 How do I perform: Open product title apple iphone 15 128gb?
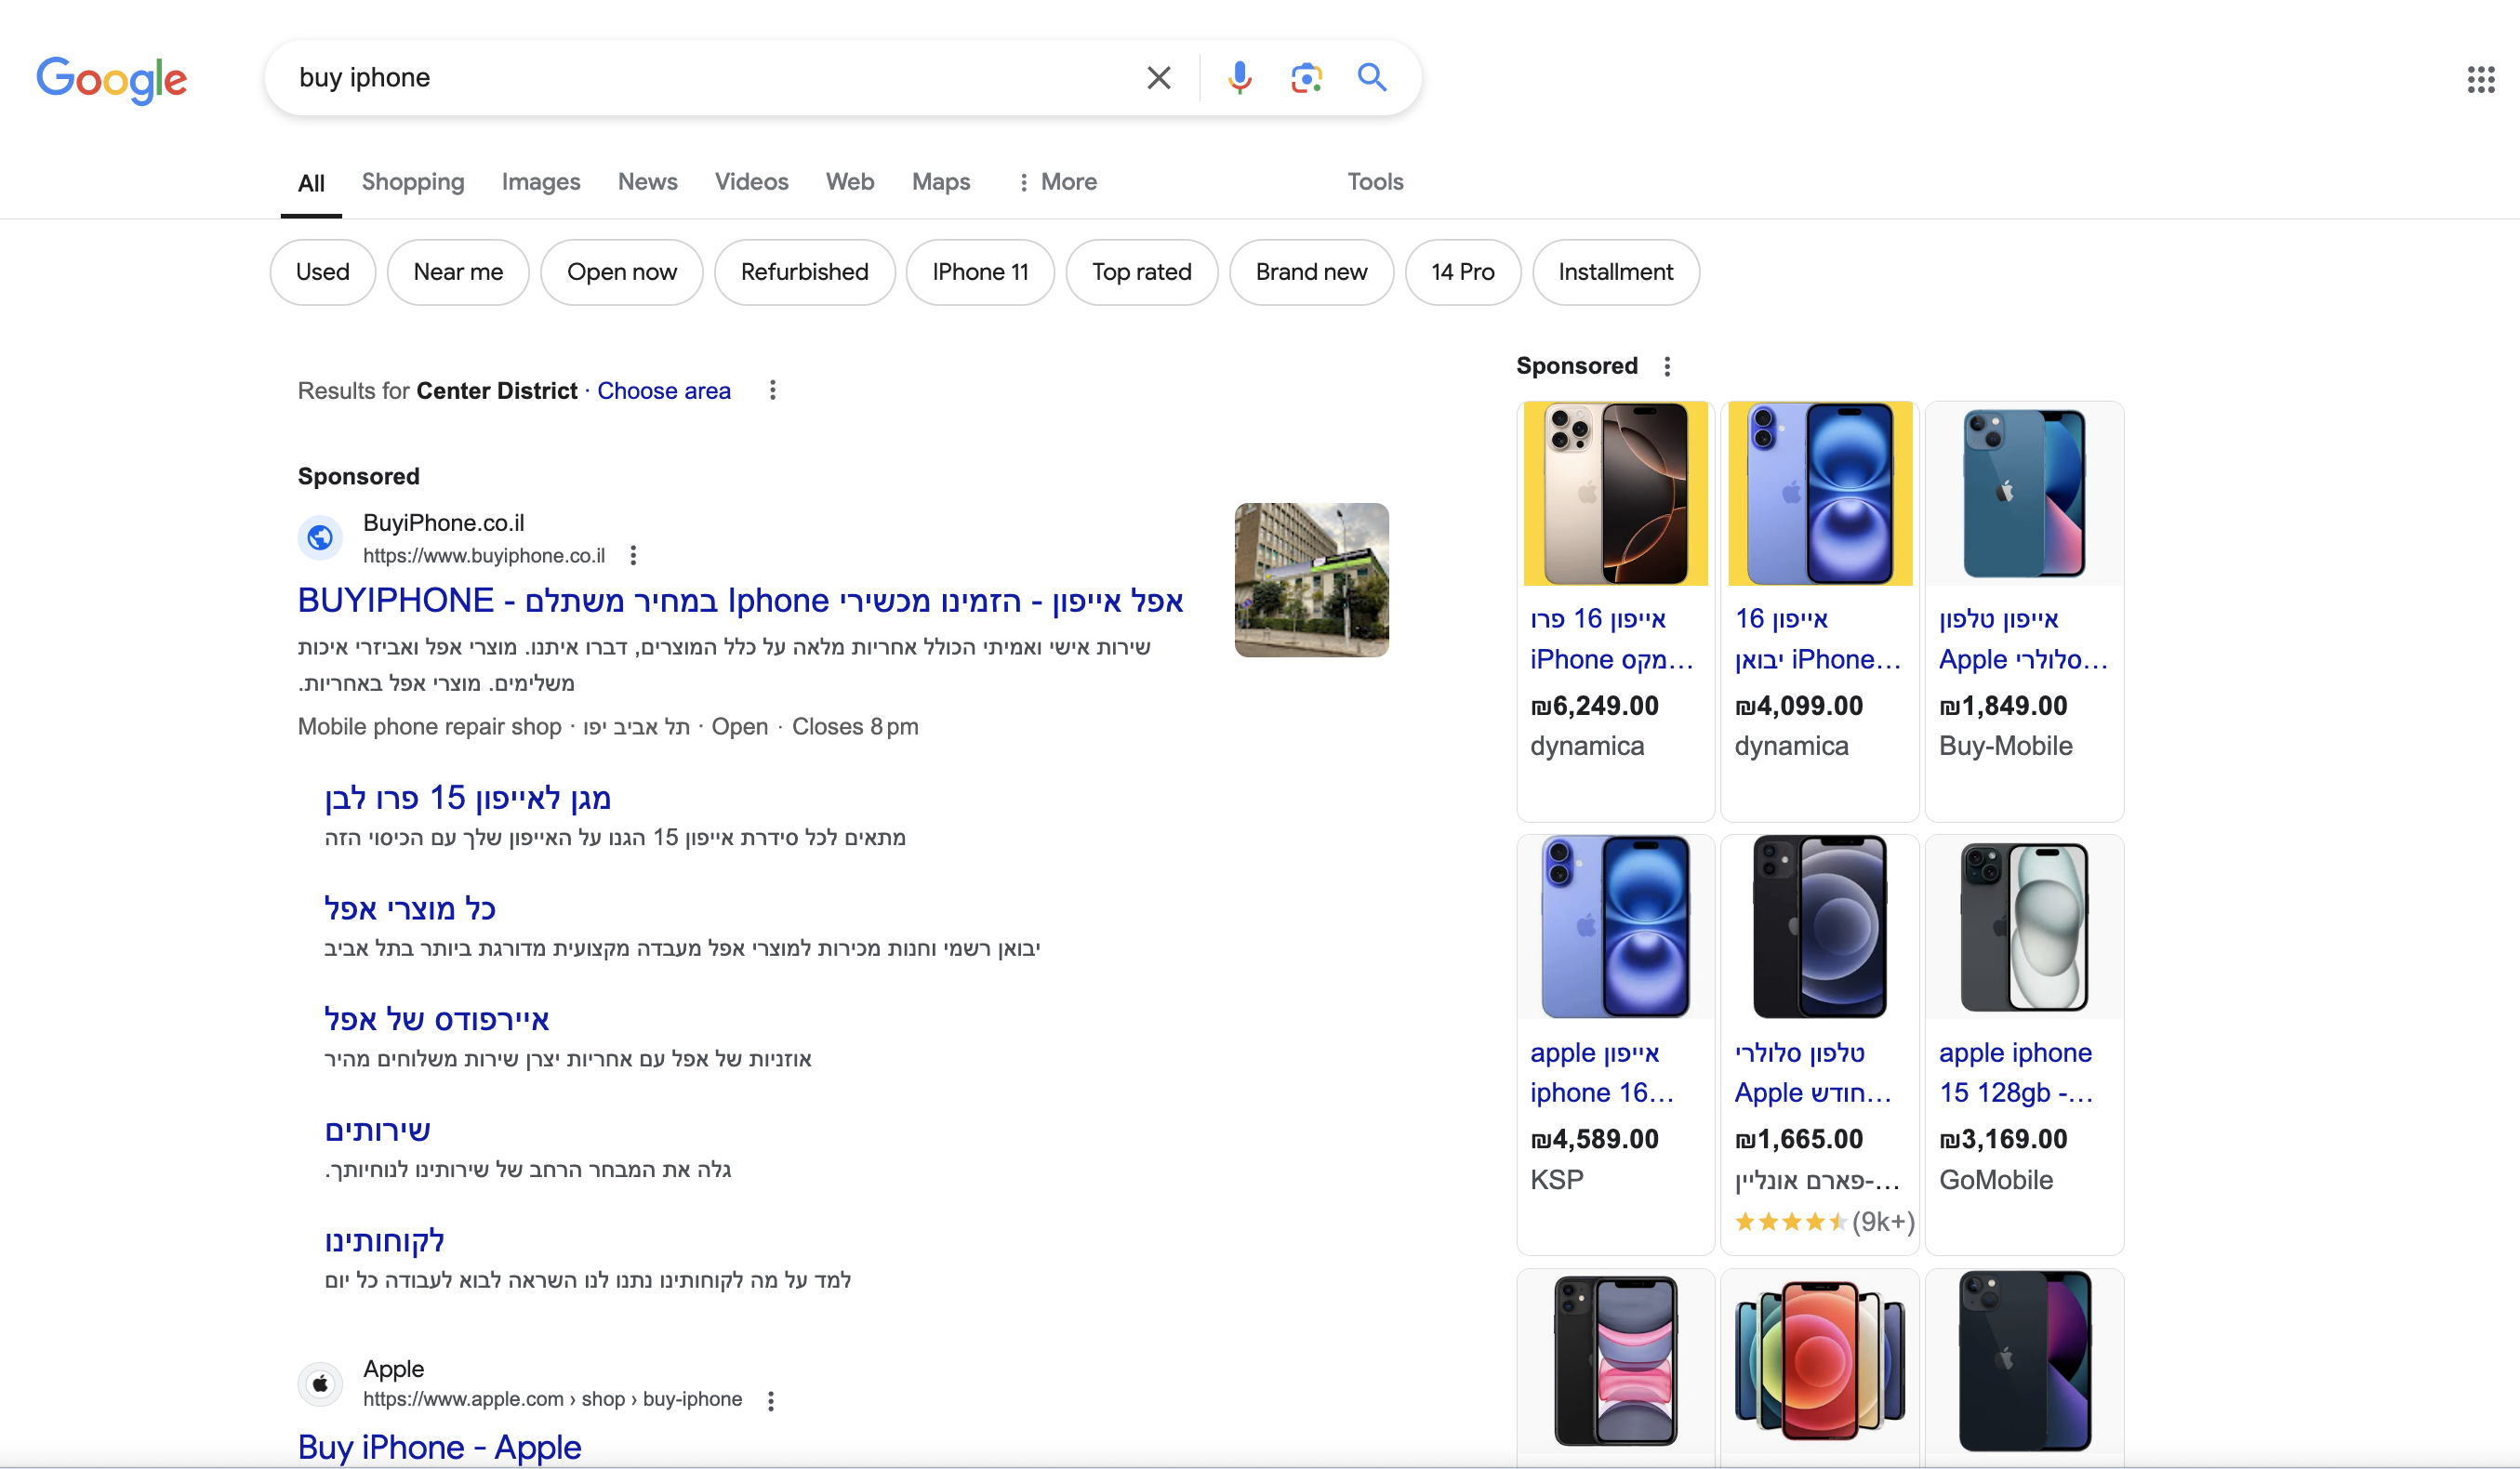[2016, 1072]
